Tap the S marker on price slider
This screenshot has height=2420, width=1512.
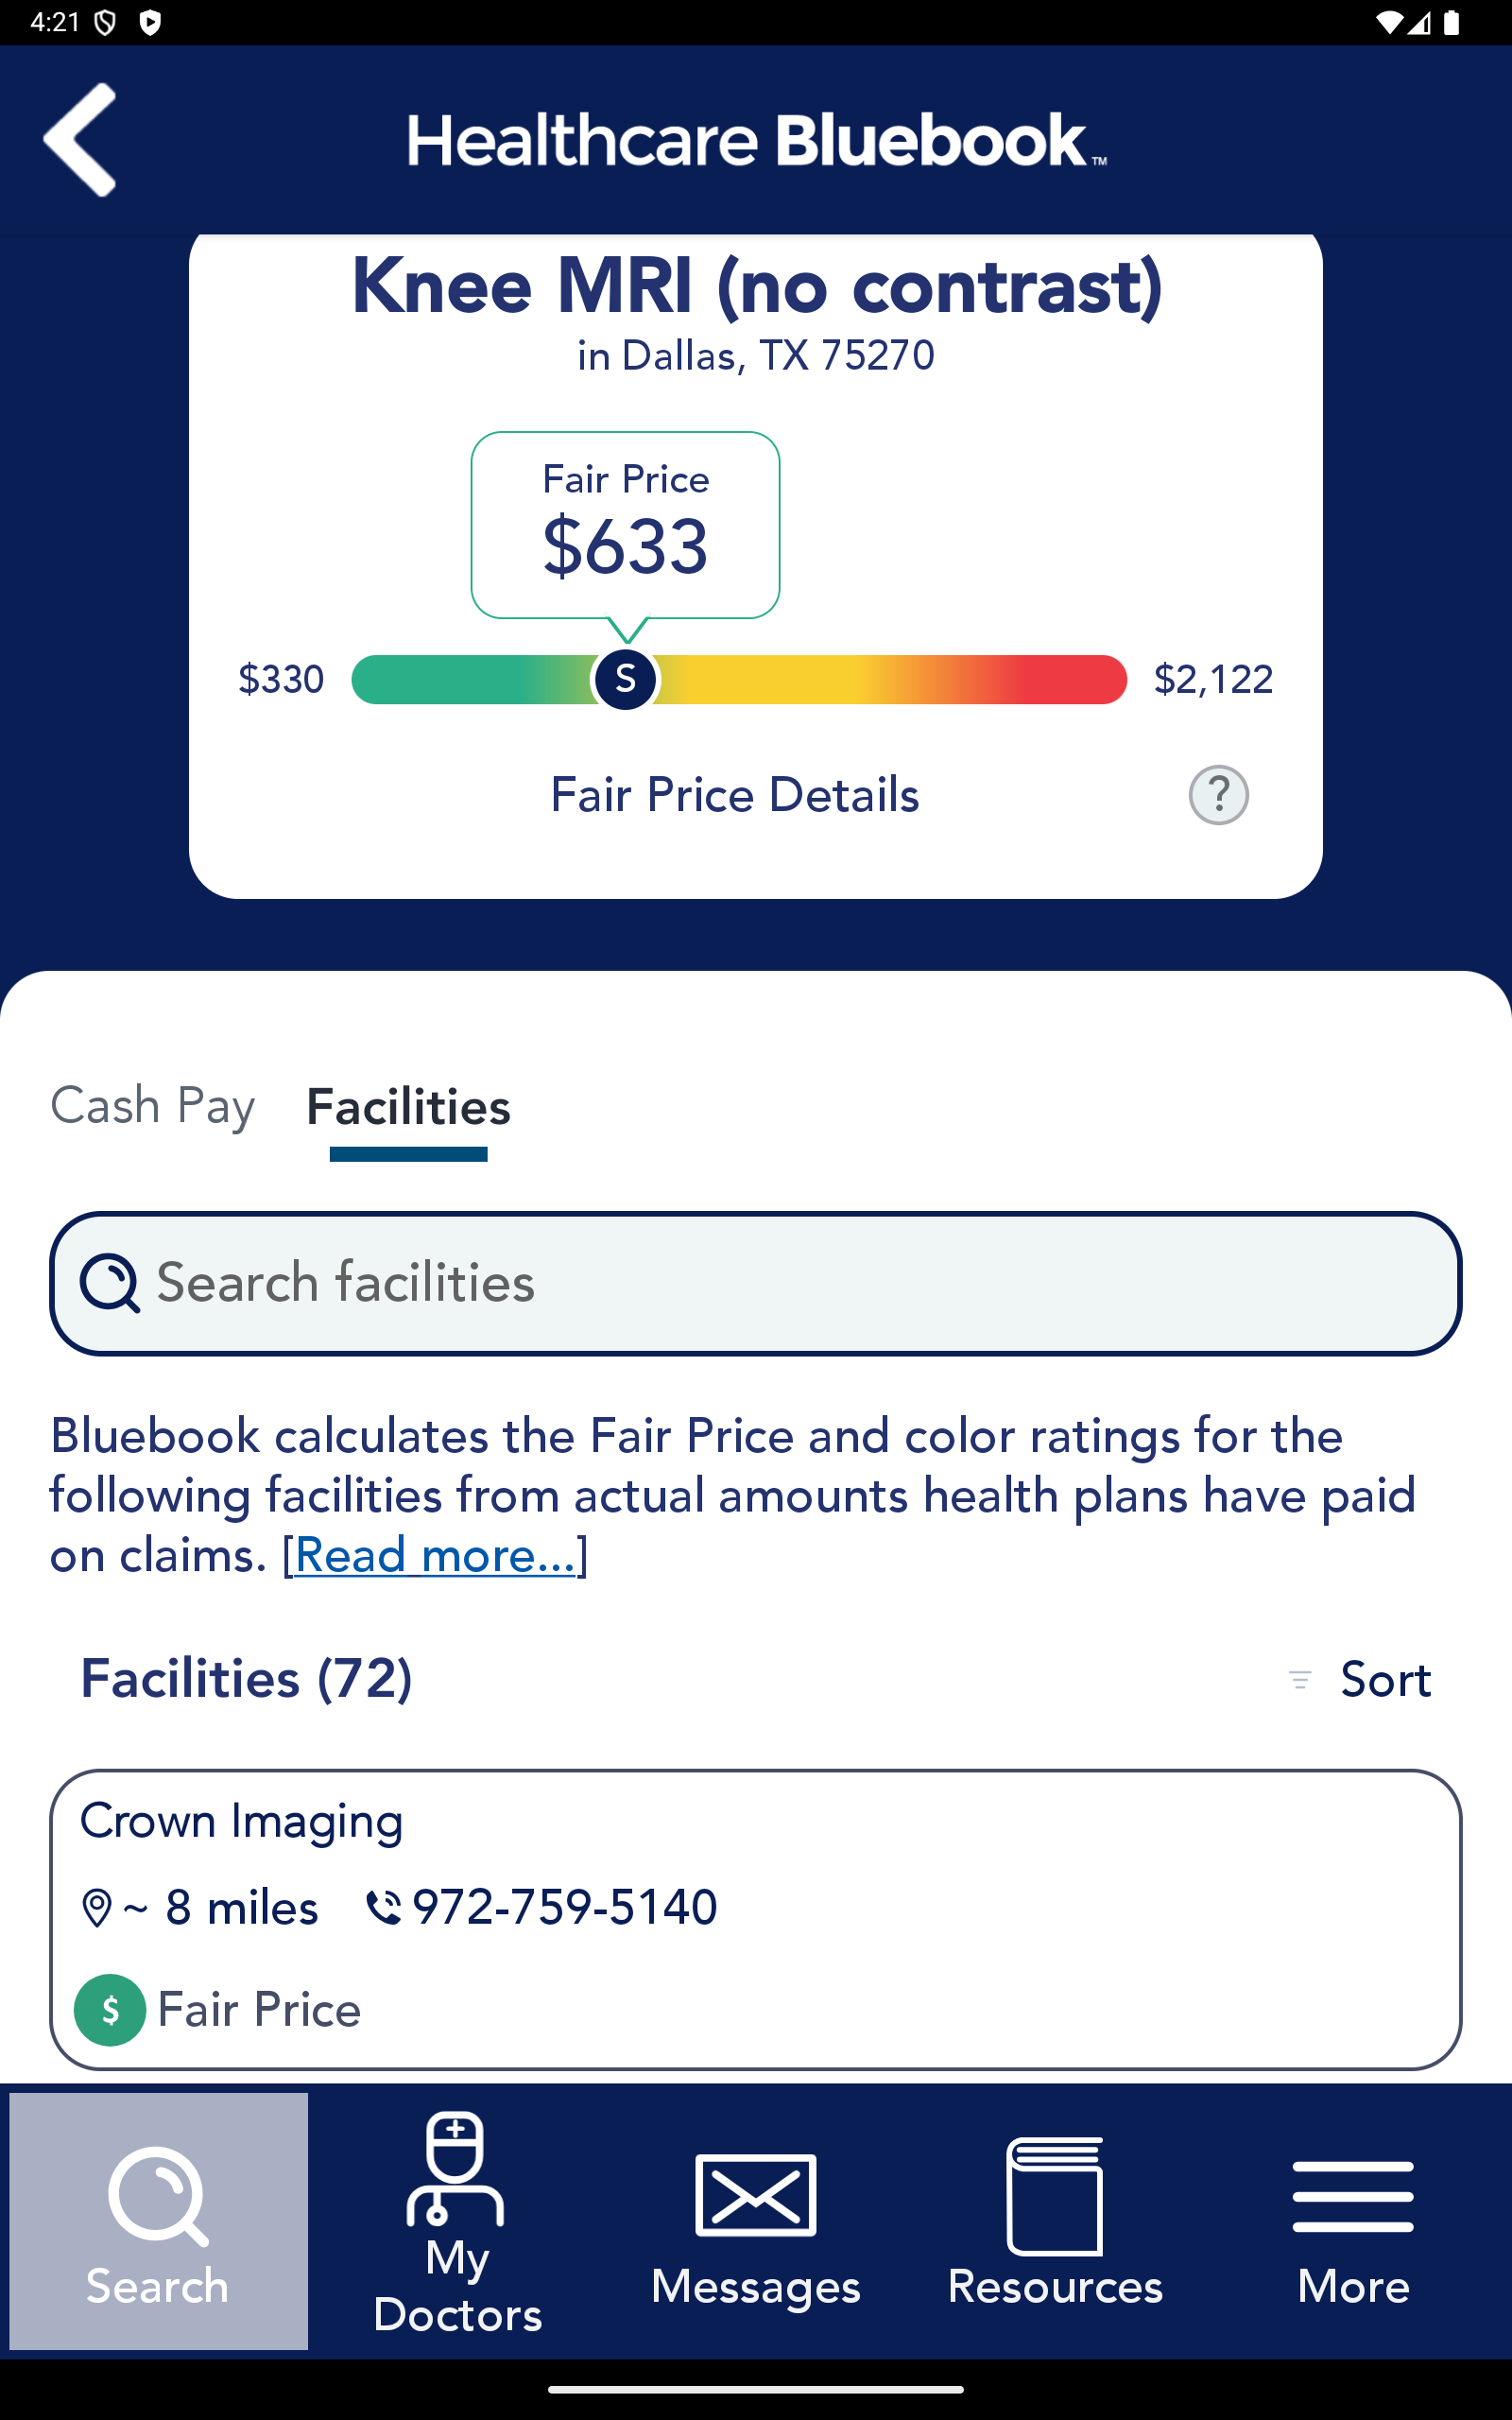point(625,679)
